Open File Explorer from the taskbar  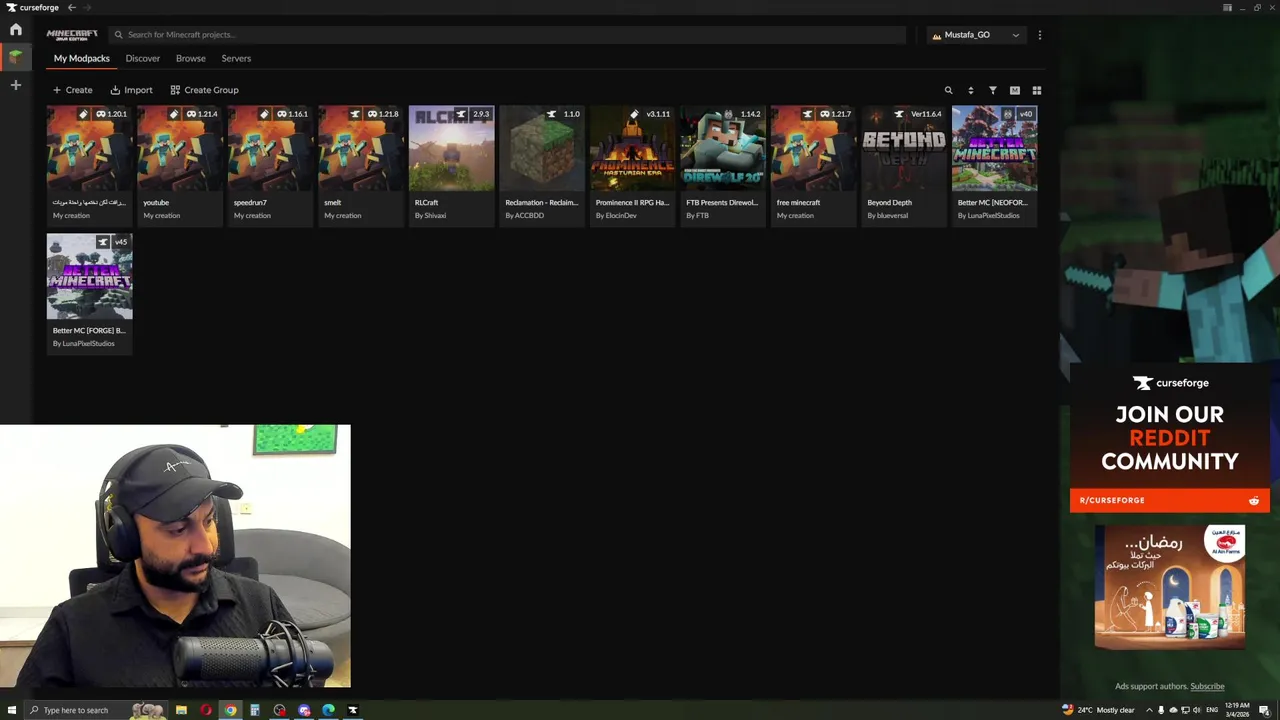tap(181, 710)
